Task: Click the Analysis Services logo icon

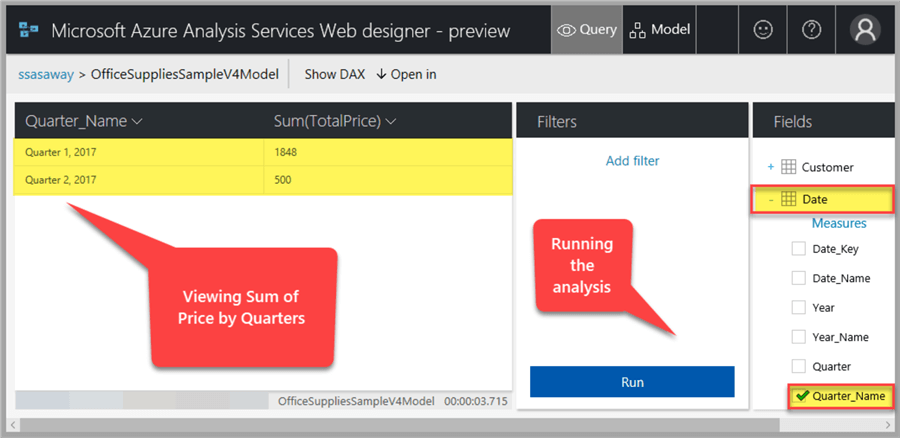Action: 29,30
